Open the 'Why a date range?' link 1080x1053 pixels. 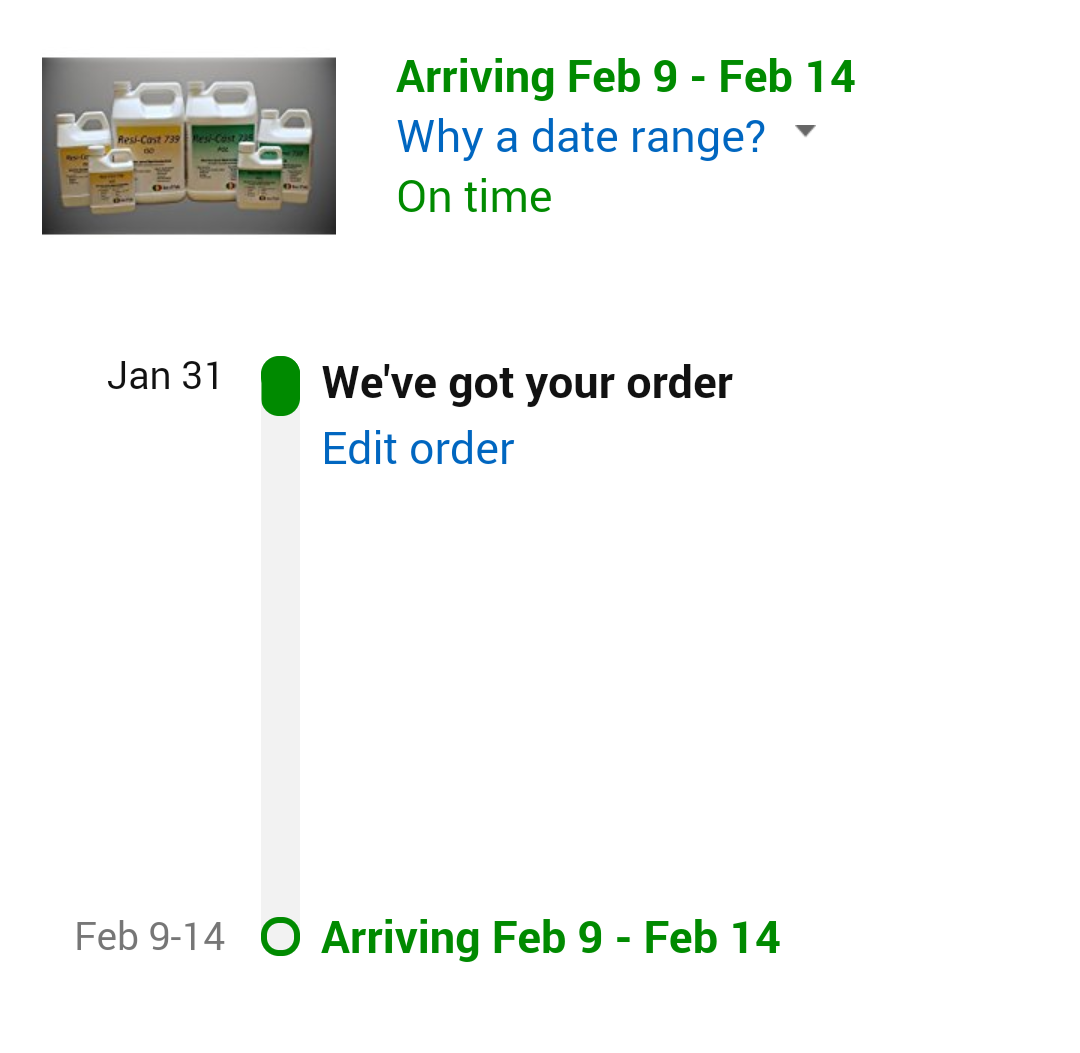(x=581, y=136)
